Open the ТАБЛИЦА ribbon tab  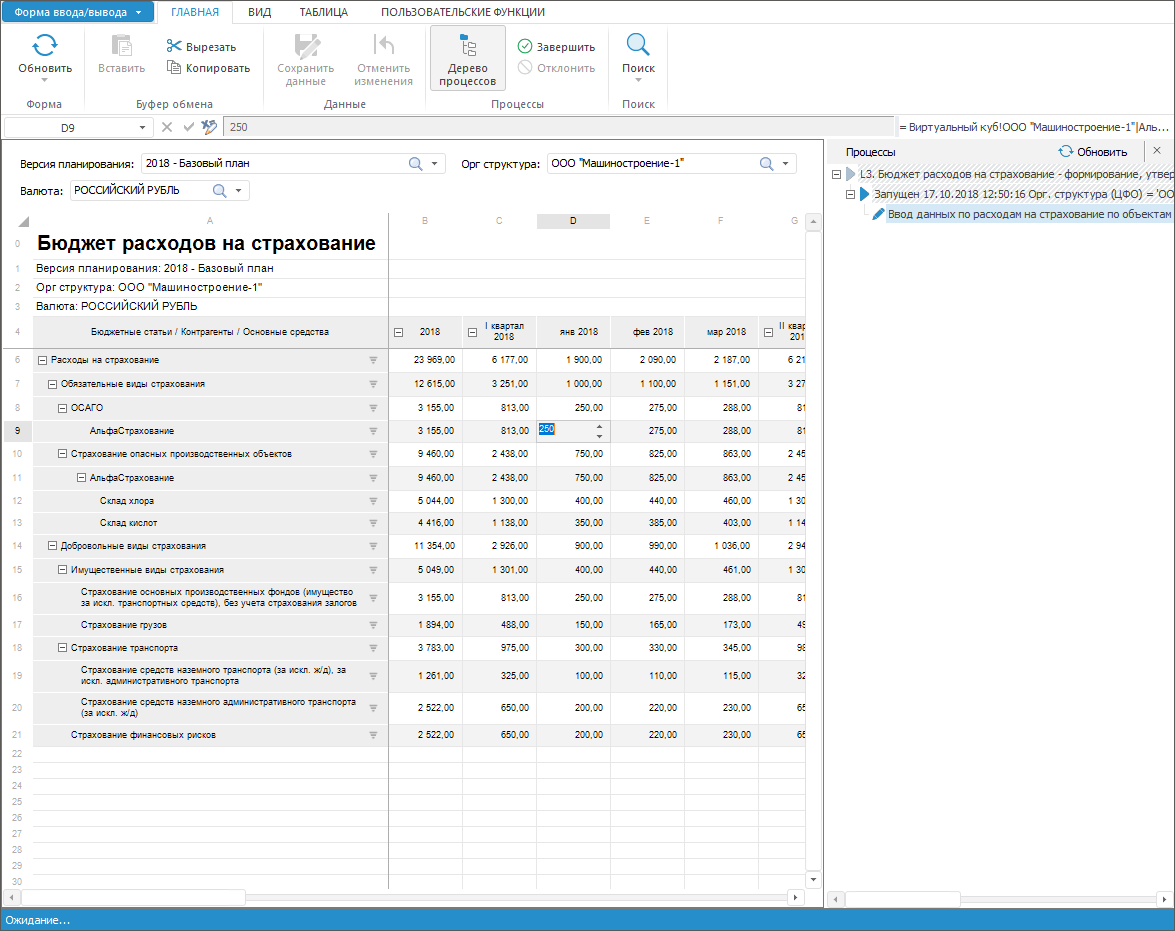323,12
